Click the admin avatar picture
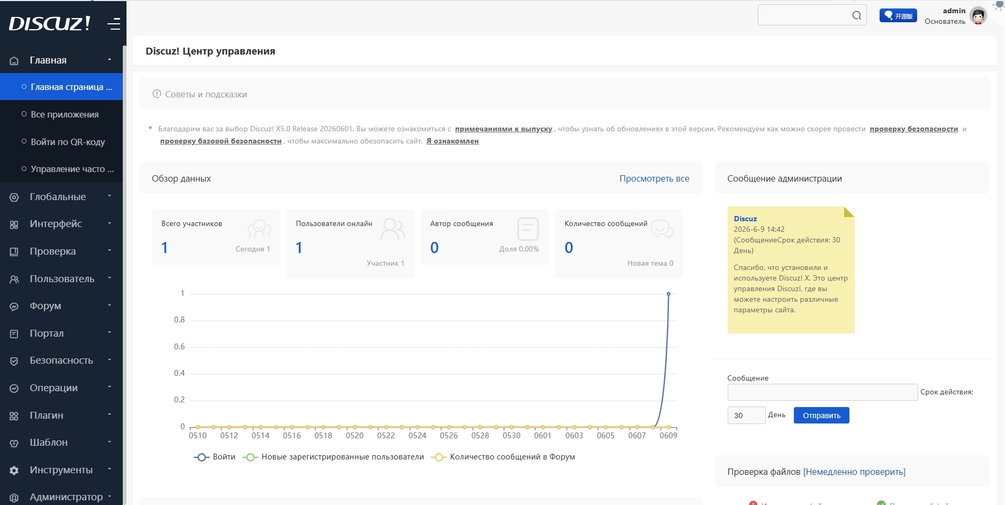Viewport: 1005px width, 505px height. pyautogui.click(x=977, y=16)
